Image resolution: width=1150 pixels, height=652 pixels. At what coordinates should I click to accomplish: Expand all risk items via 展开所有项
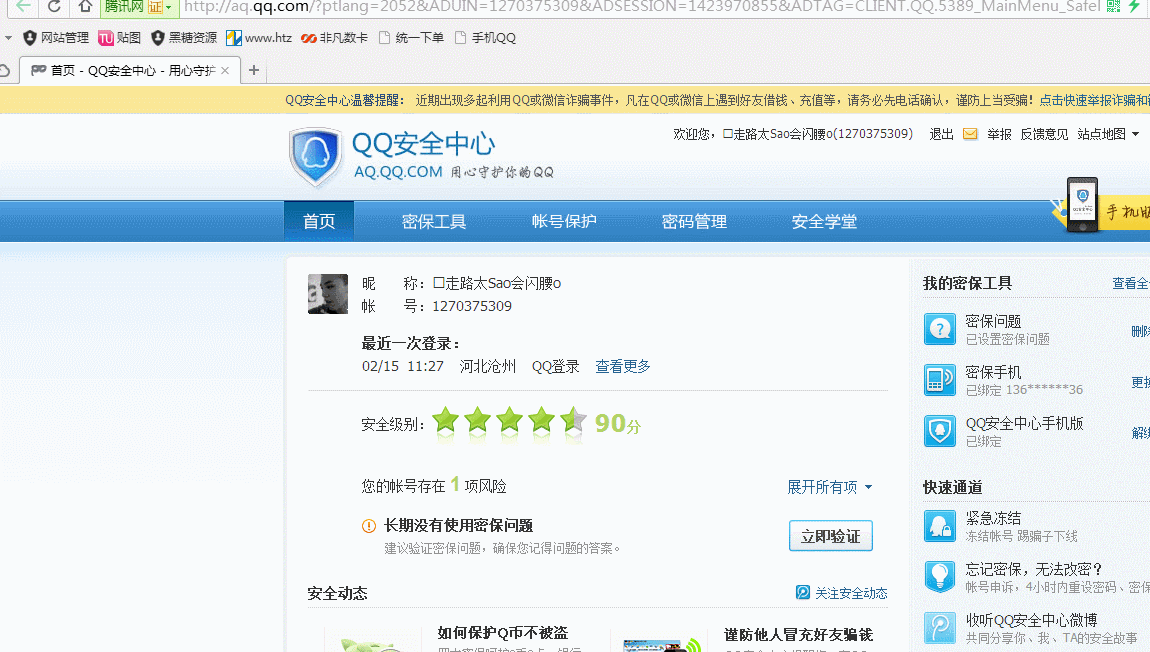point(829,487)
